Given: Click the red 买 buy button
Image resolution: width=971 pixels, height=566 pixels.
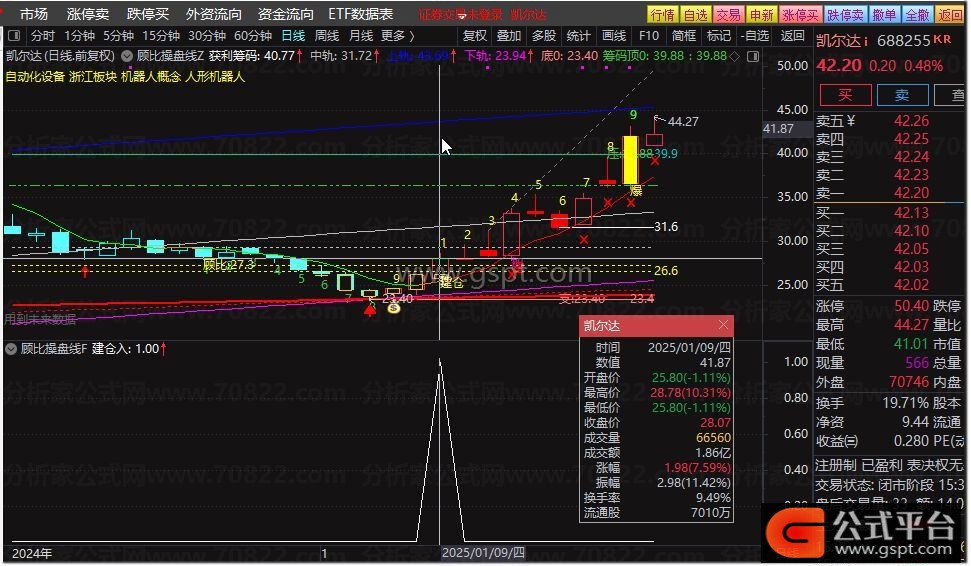Looking at the screenshot, I should point(845,95).
